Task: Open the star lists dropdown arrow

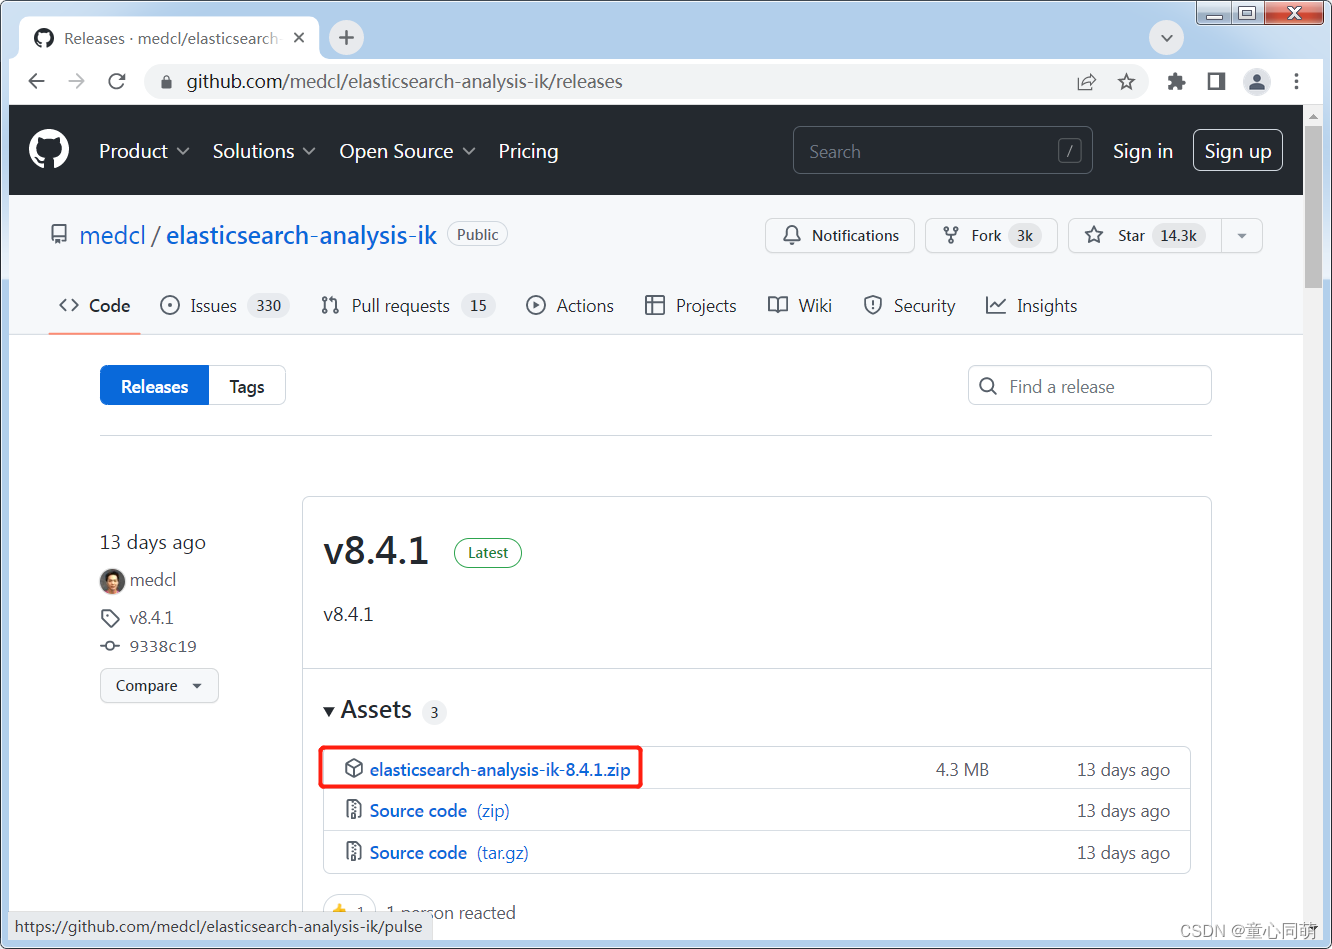Action: click(x=1242, y=236)
